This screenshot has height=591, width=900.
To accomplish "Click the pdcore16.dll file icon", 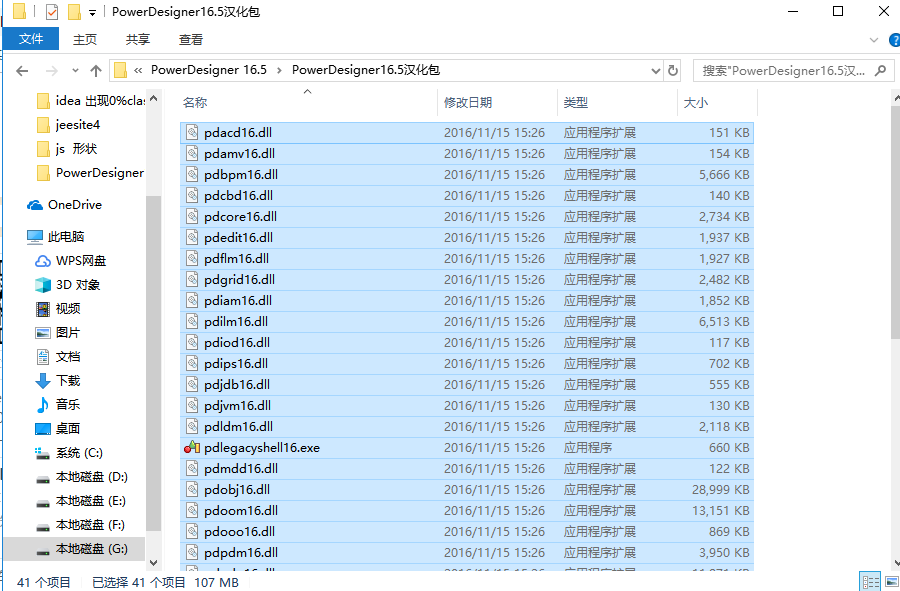I will coord(192,216).
